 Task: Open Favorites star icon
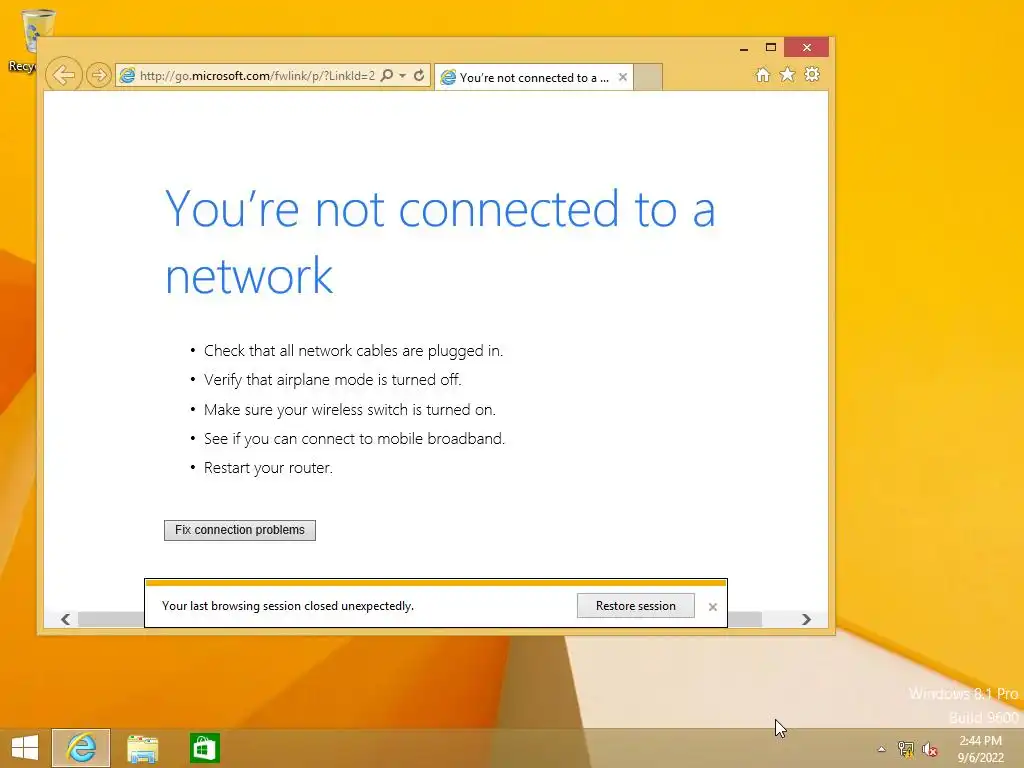click(788, 74)
